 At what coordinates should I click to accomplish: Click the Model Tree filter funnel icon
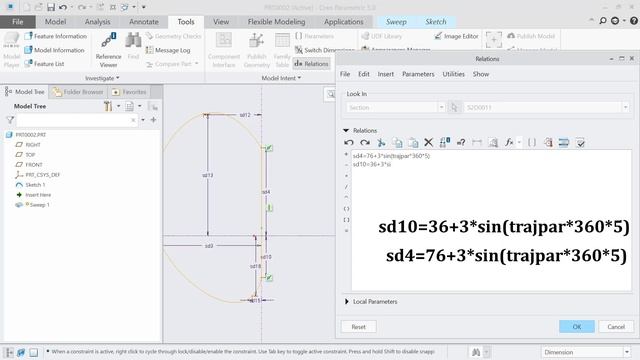click(x=10, y=120)
